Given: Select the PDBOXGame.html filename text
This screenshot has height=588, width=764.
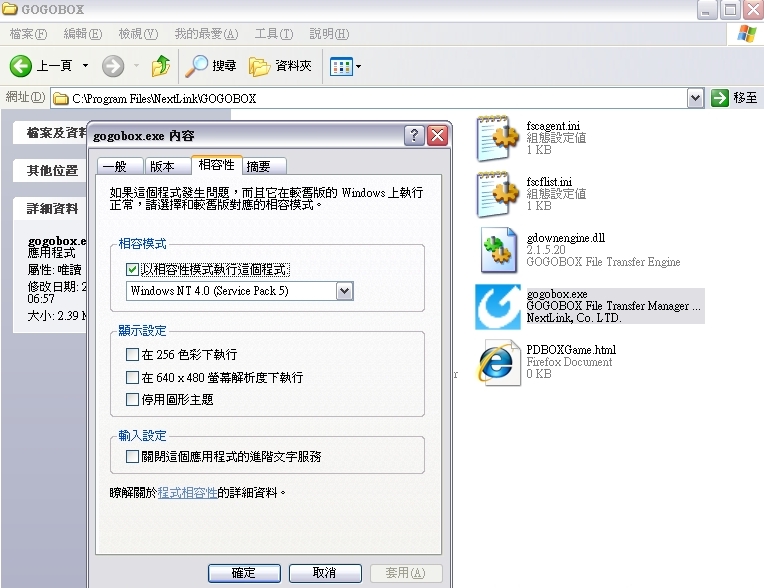Looking at the screenshot, I should coord(571,350).
